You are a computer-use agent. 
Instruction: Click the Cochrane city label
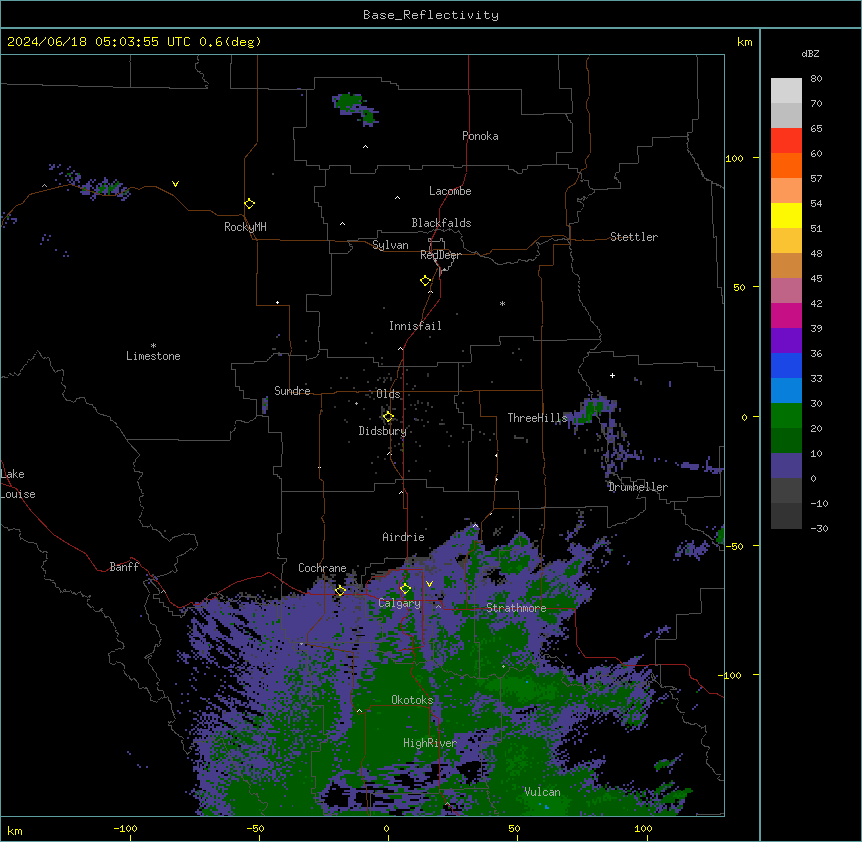point(322,568)
